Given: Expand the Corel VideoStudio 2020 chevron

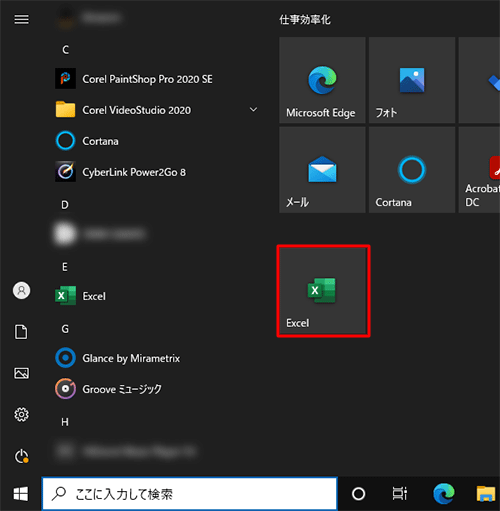Looking at the screenshot, I should (x=253, y=110).
